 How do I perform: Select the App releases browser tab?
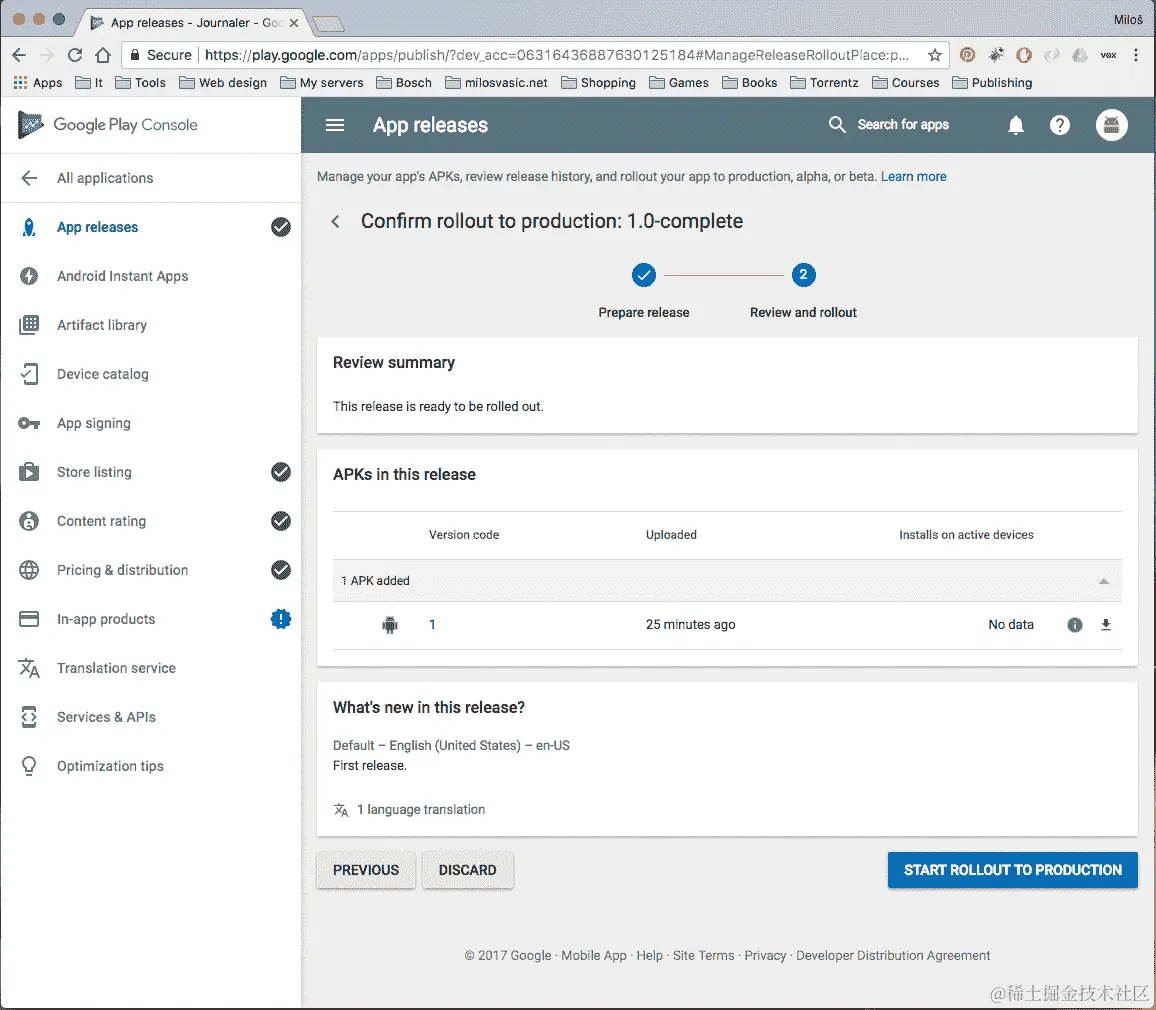click(193, 23)
